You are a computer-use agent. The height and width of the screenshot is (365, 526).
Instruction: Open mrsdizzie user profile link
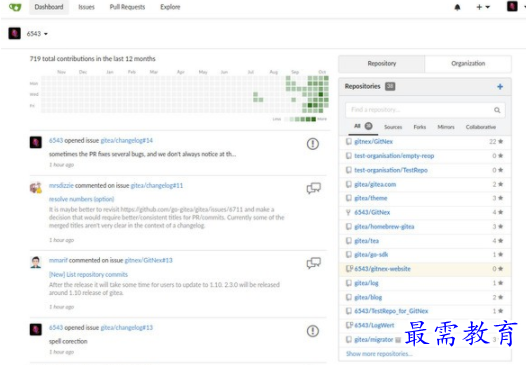coord(61,185)
